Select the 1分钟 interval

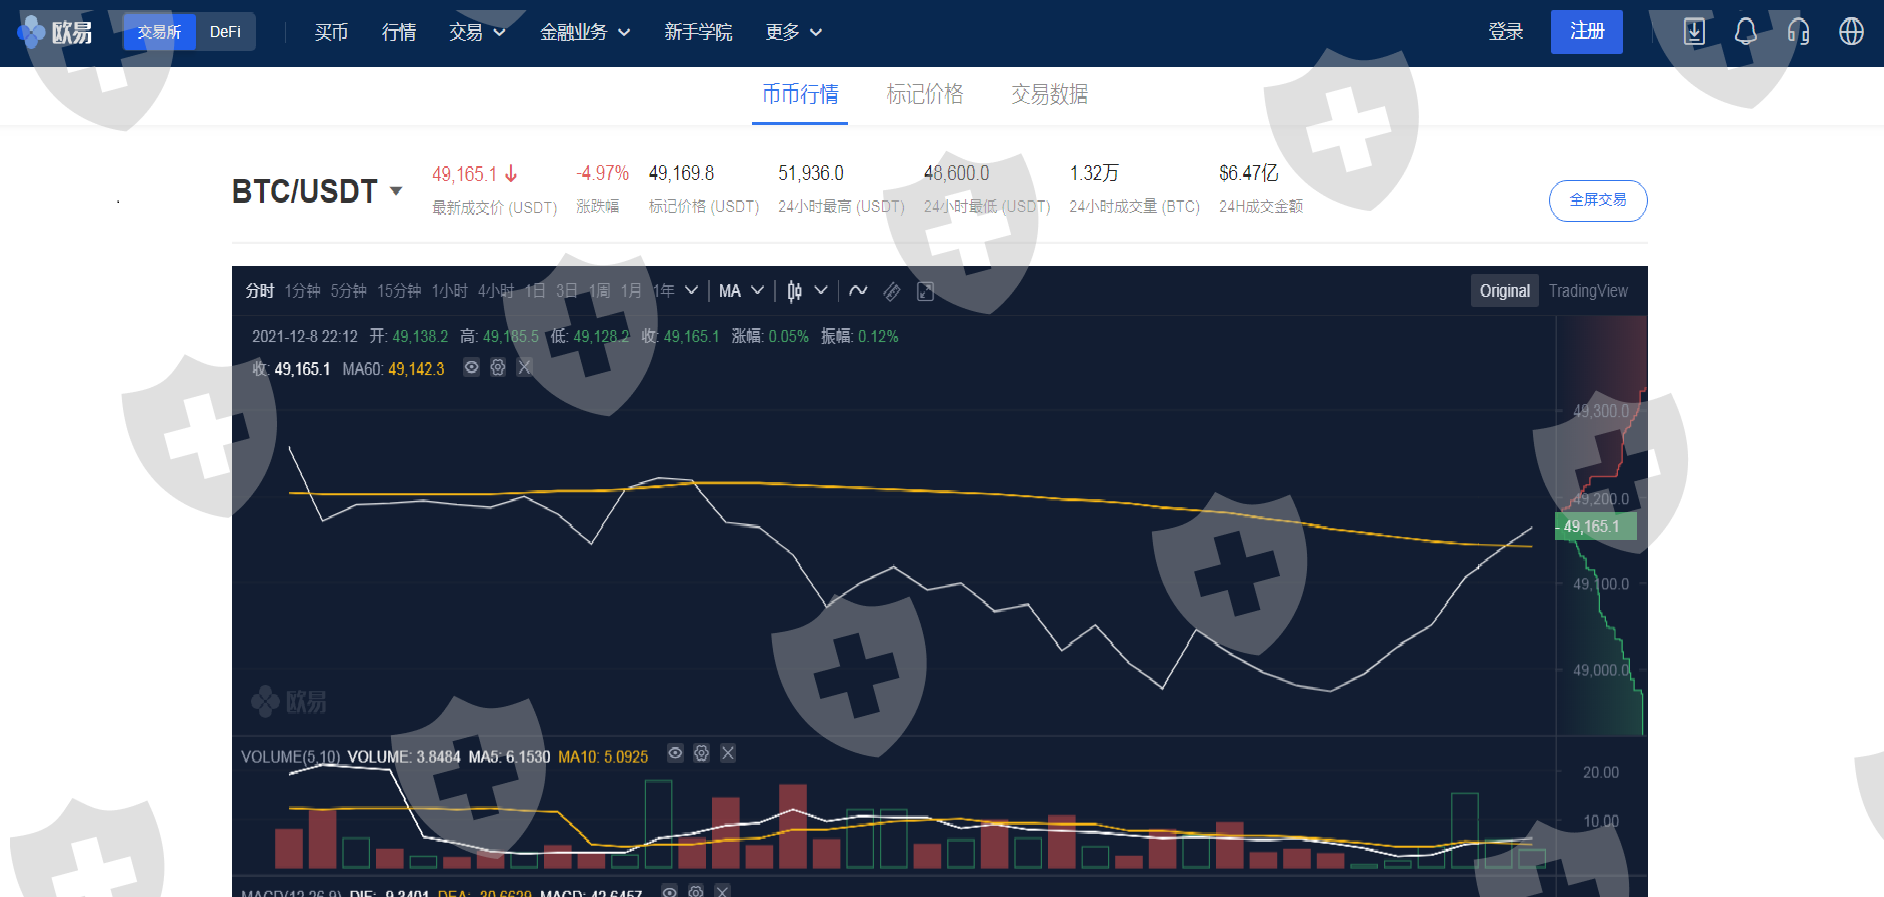[x=302, y=291]
